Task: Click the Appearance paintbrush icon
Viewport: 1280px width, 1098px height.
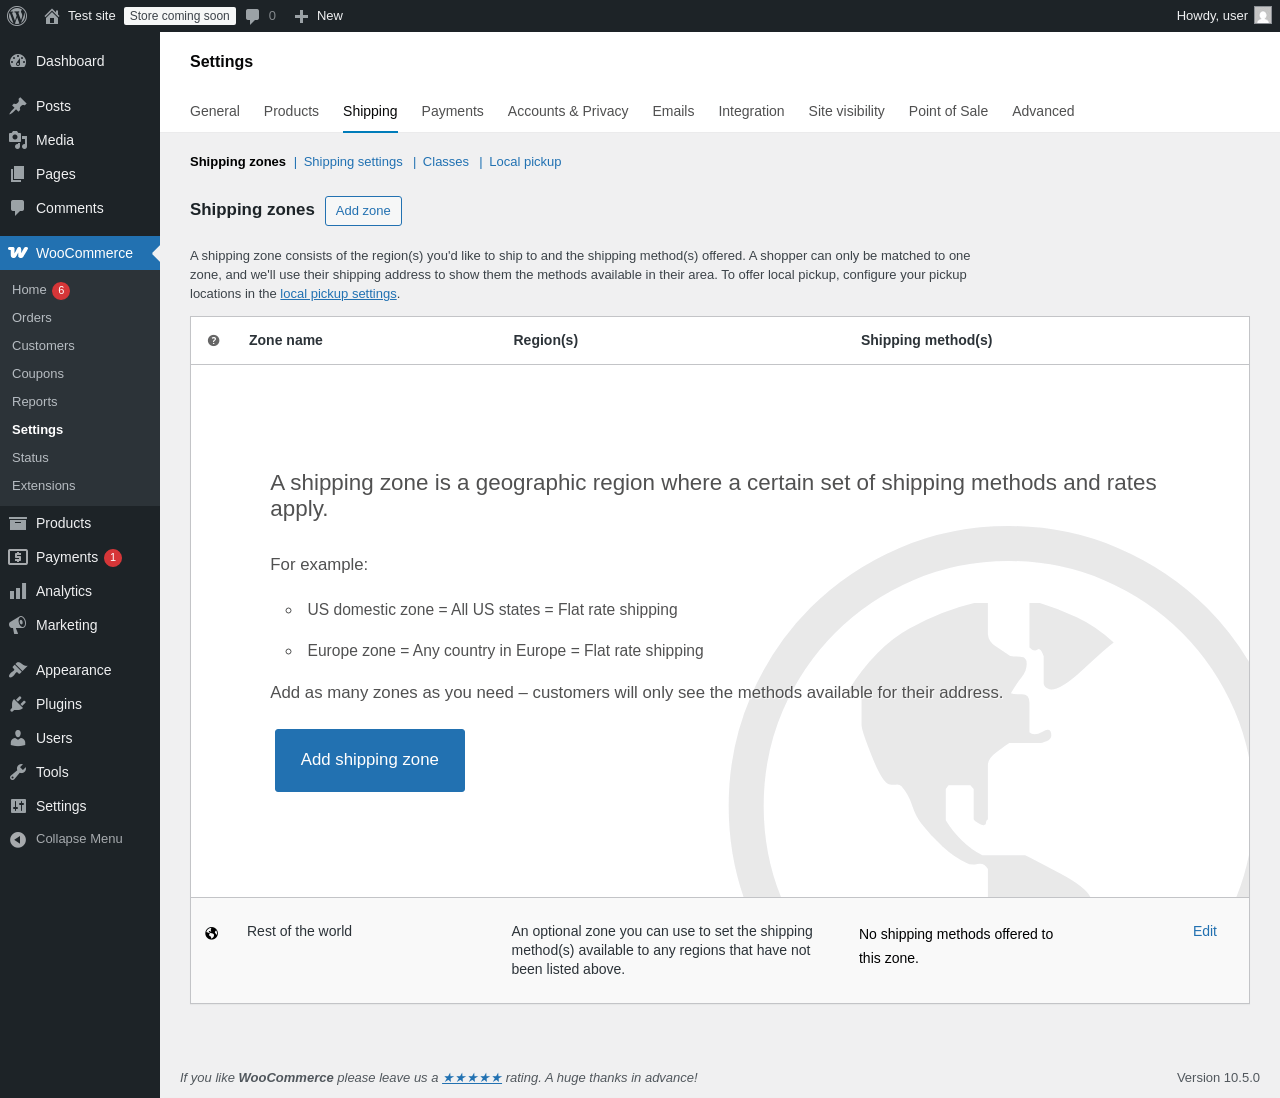Action: 18,670
